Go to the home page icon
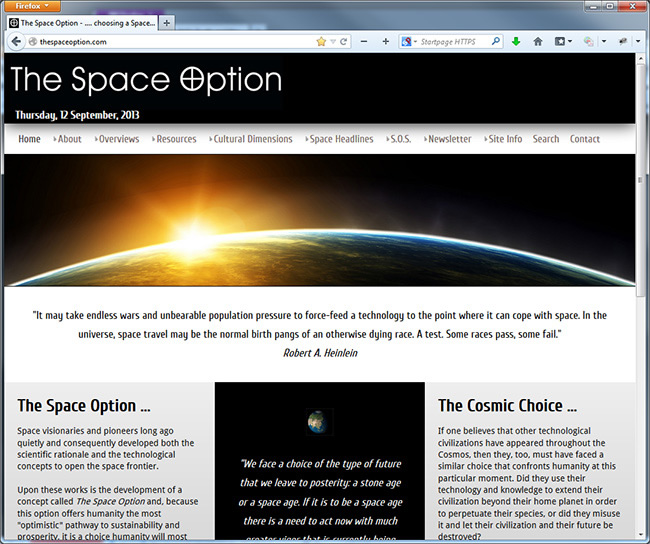Screen dimensions: 650x544 [x=538, y=41]
